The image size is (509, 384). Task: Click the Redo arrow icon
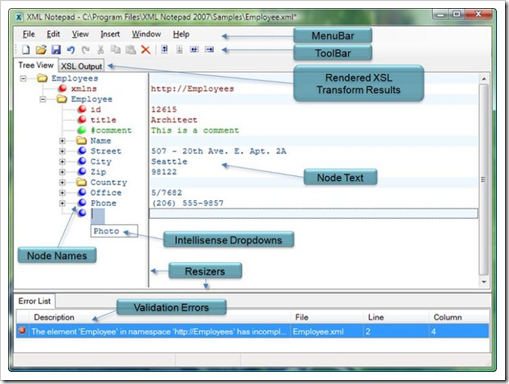(x=86, y=50)
